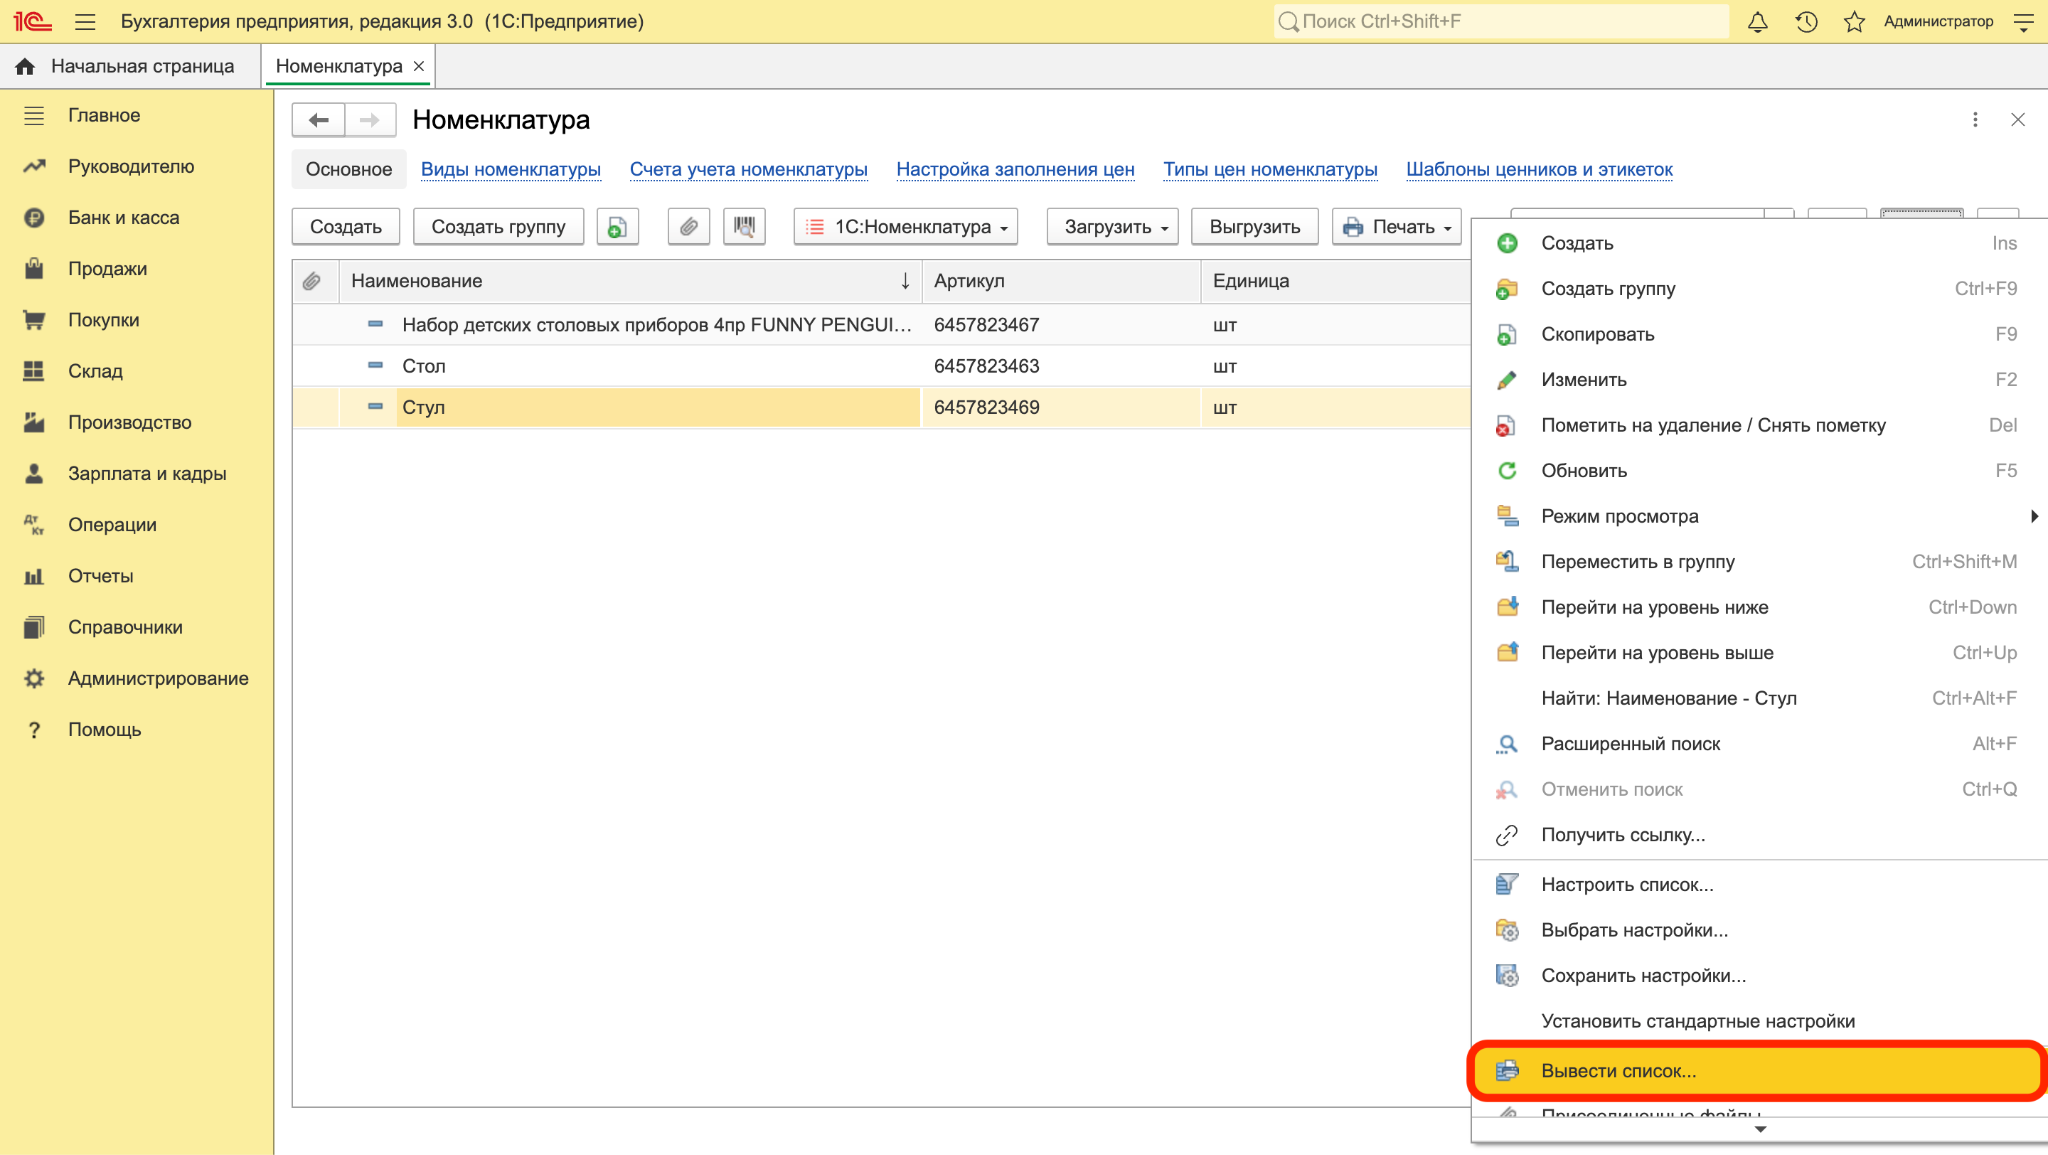Click paperclip column header icon

(312, 281)
